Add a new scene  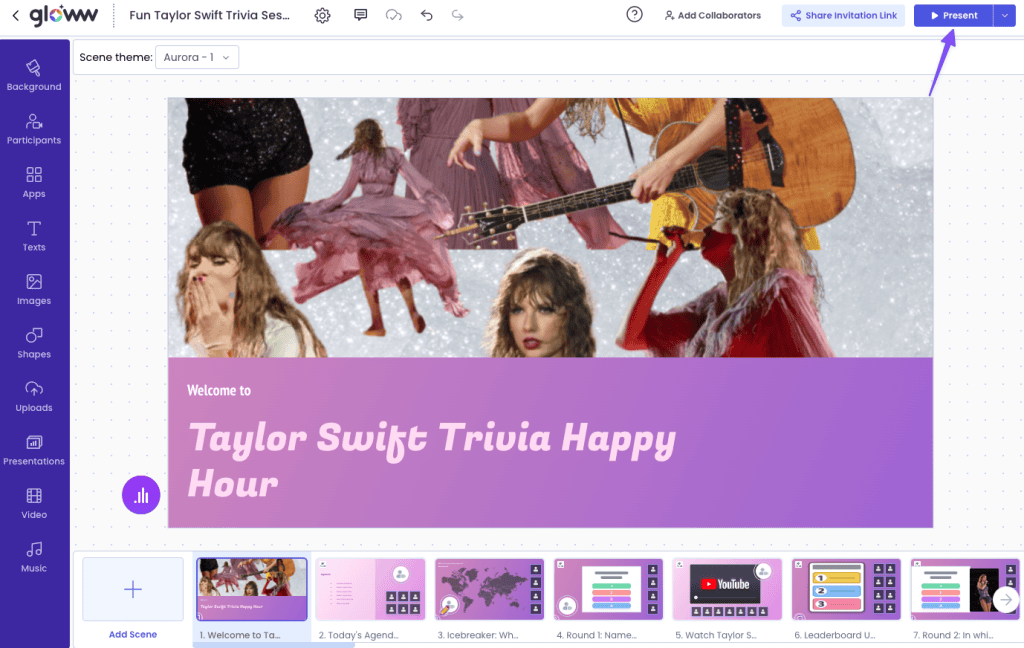[x=133, y=589]
